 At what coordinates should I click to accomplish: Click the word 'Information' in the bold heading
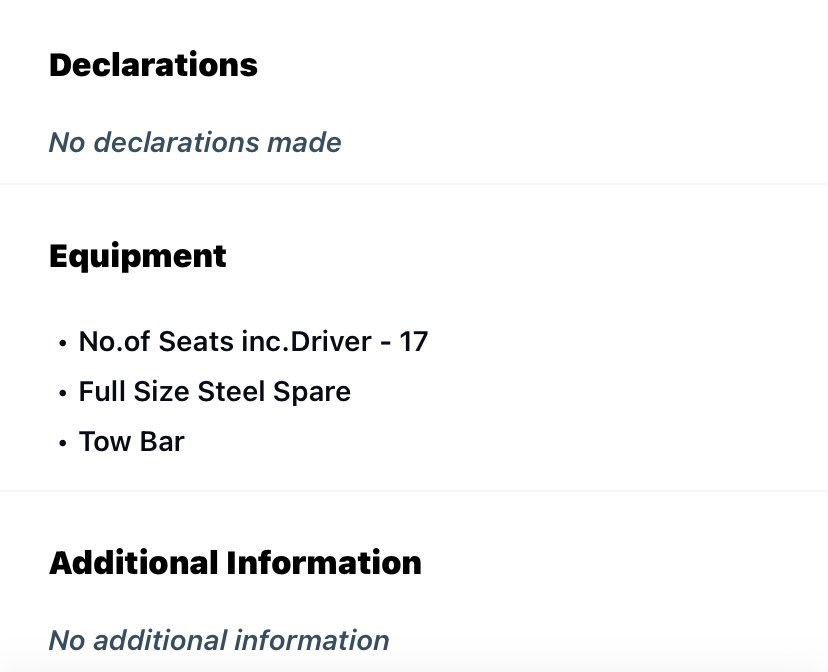point(324,562)
